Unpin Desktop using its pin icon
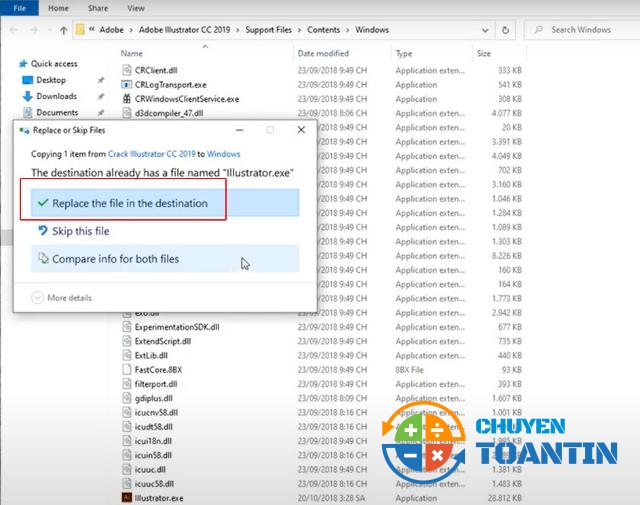Screen dimensions: 640x505 (x=100, y=80)
